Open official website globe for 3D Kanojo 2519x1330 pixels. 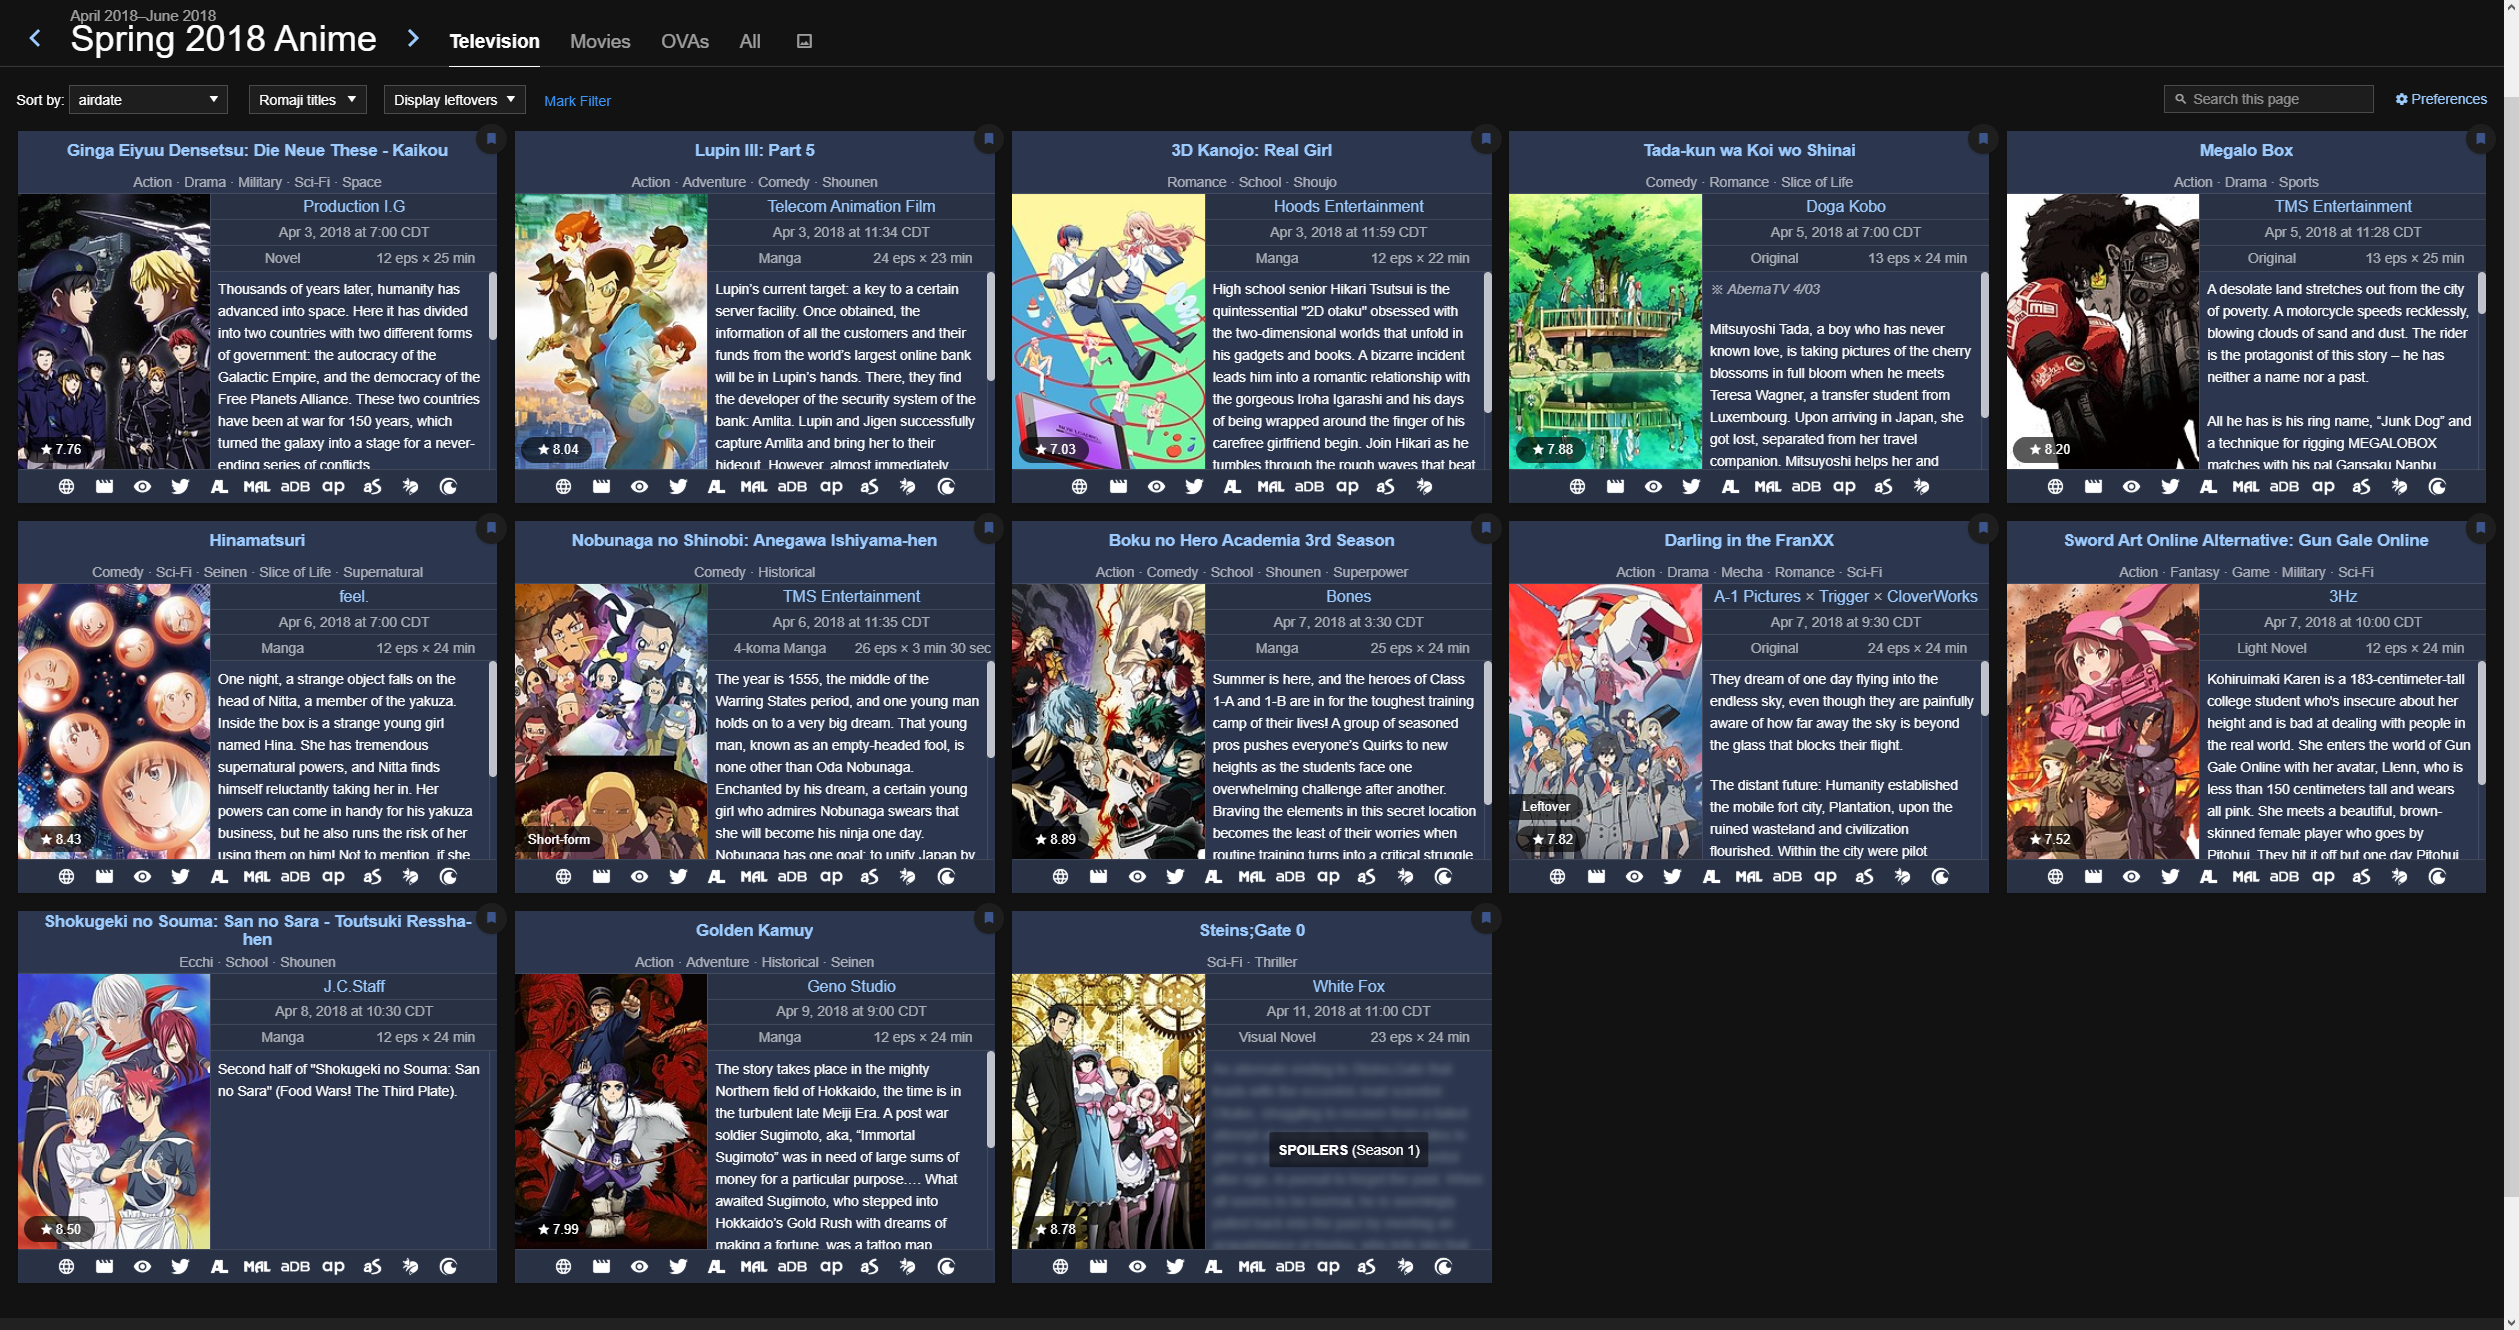coord(1079,487)
